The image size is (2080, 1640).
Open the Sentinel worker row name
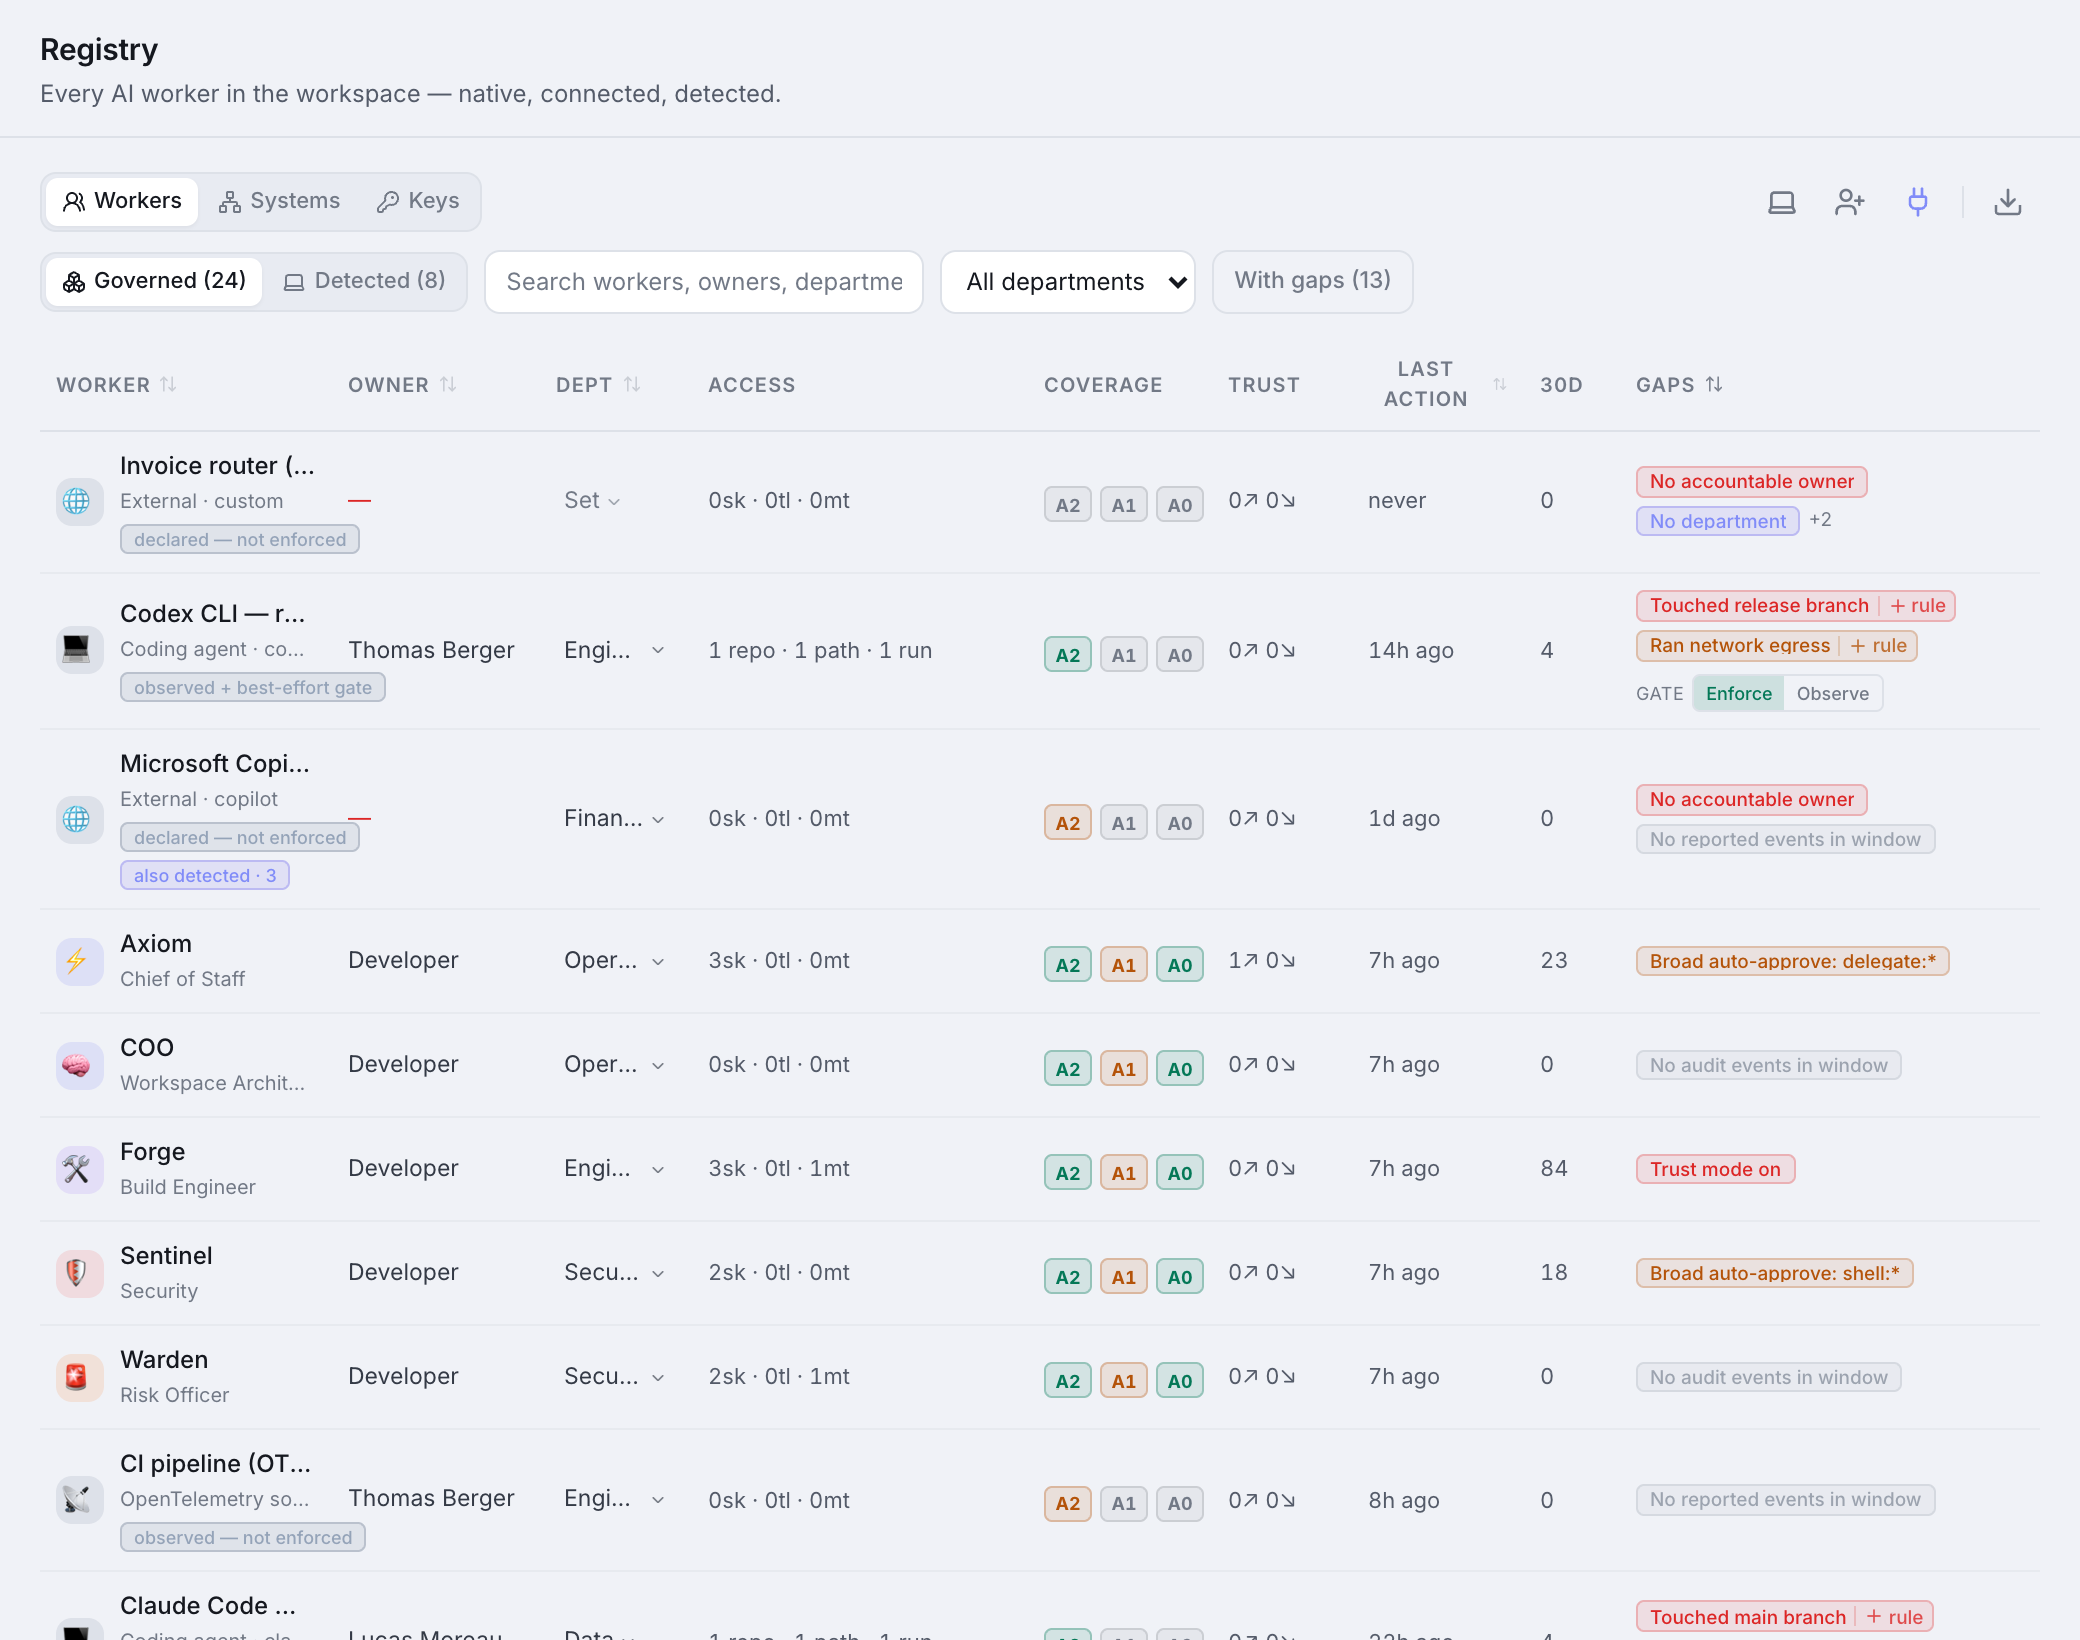point(166,1256)
